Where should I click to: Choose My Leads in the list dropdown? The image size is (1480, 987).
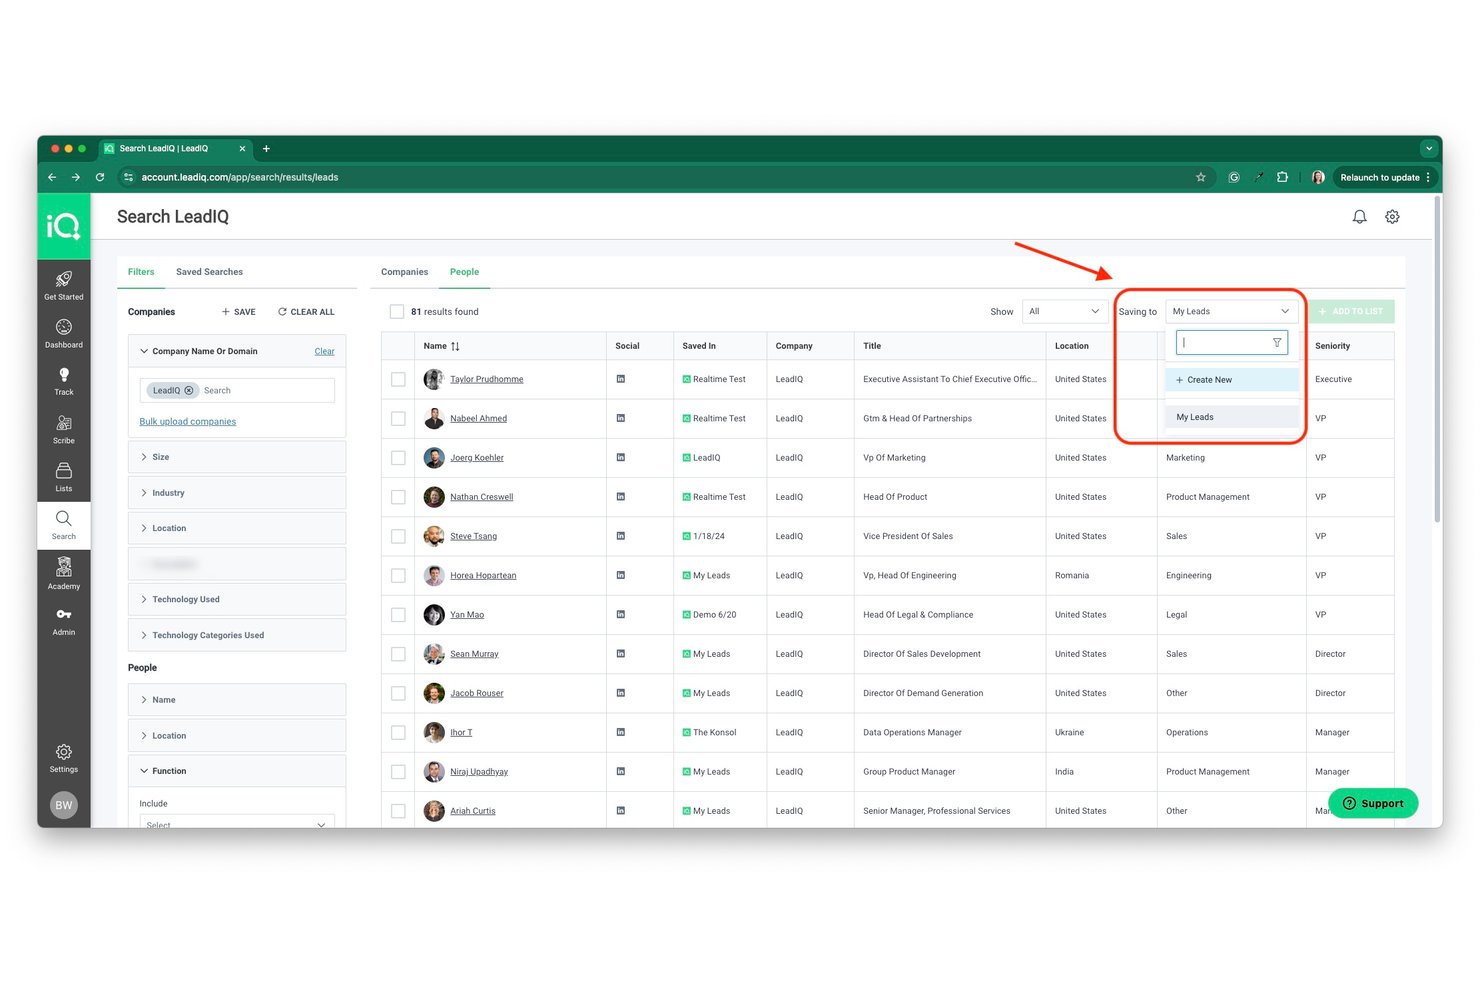(1232, 417)
